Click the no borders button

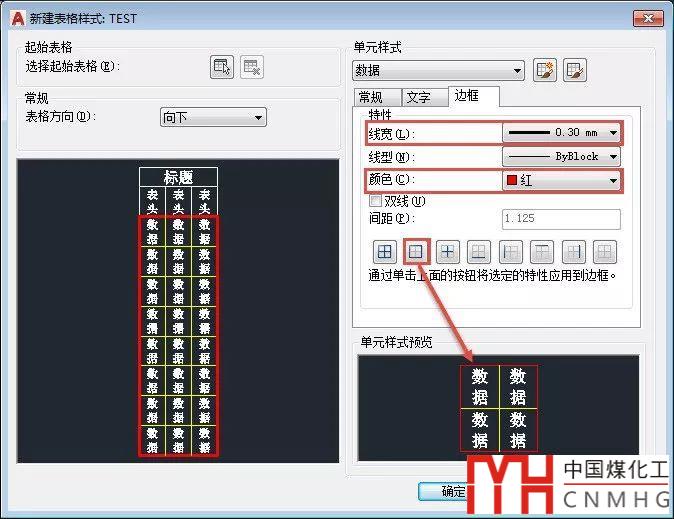pos(605,252)
